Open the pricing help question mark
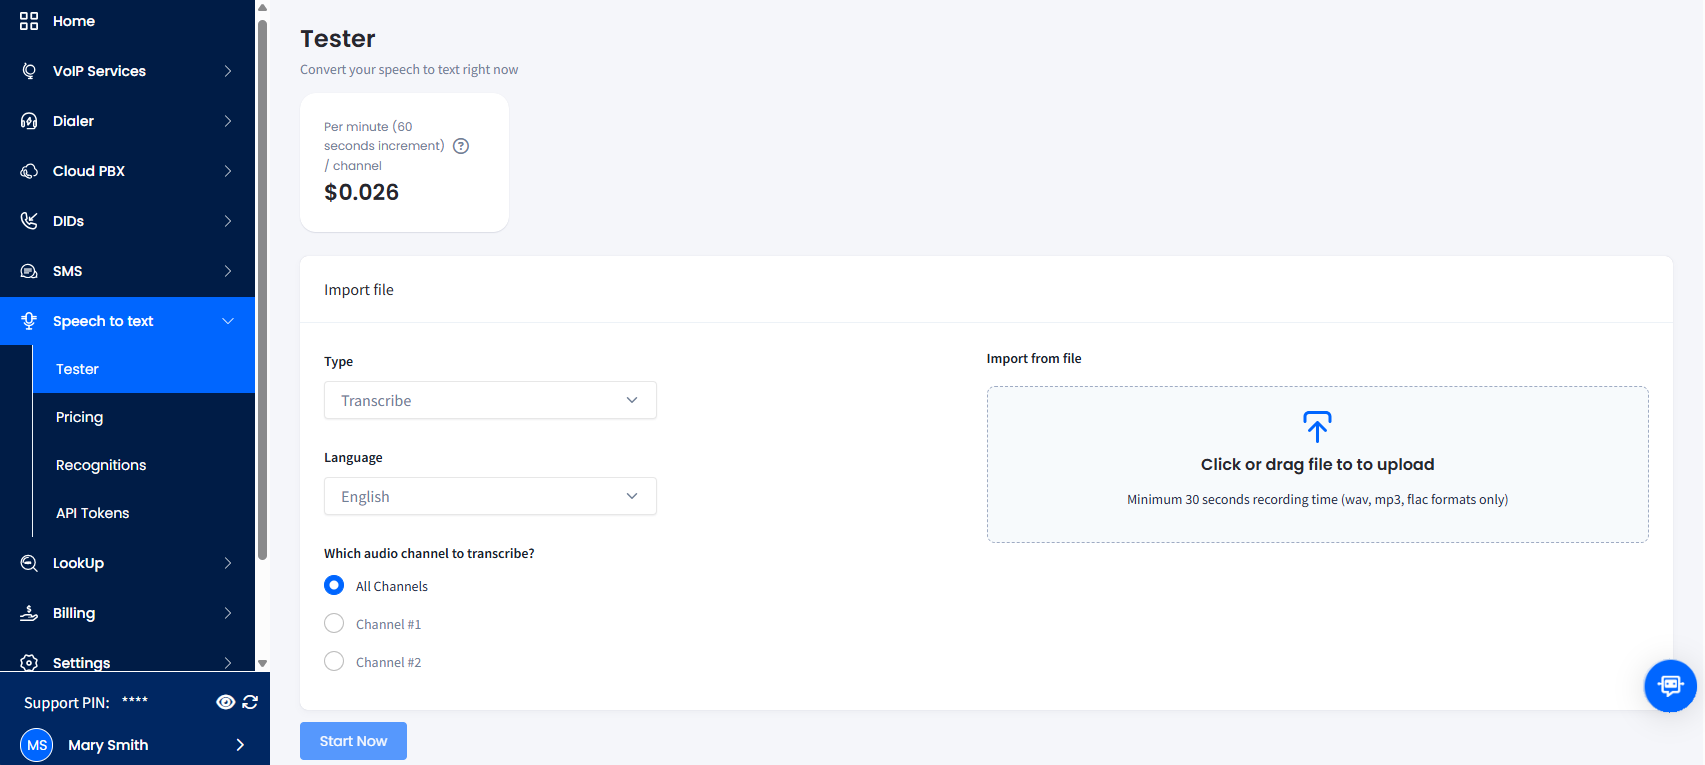The image size is (1705, 765). pyautogui.click(x=461, y=146)
